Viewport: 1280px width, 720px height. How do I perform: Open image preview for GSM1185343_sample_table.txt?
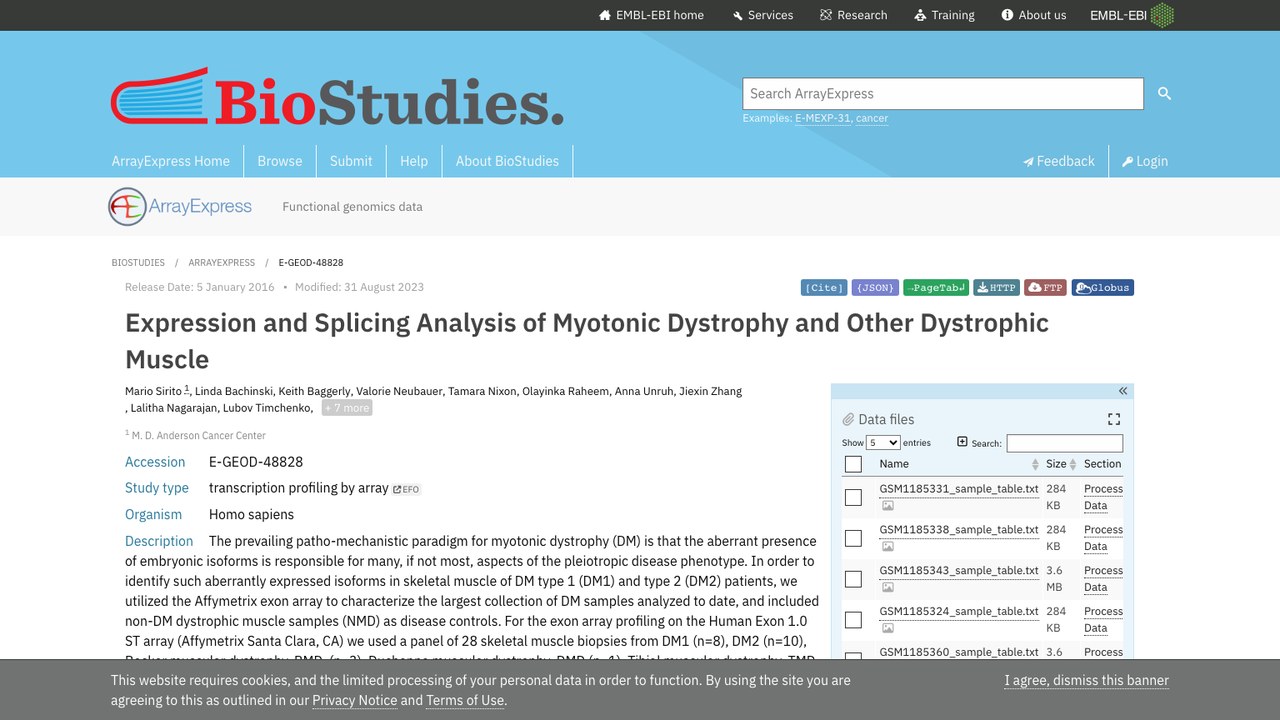click(887, 588)
